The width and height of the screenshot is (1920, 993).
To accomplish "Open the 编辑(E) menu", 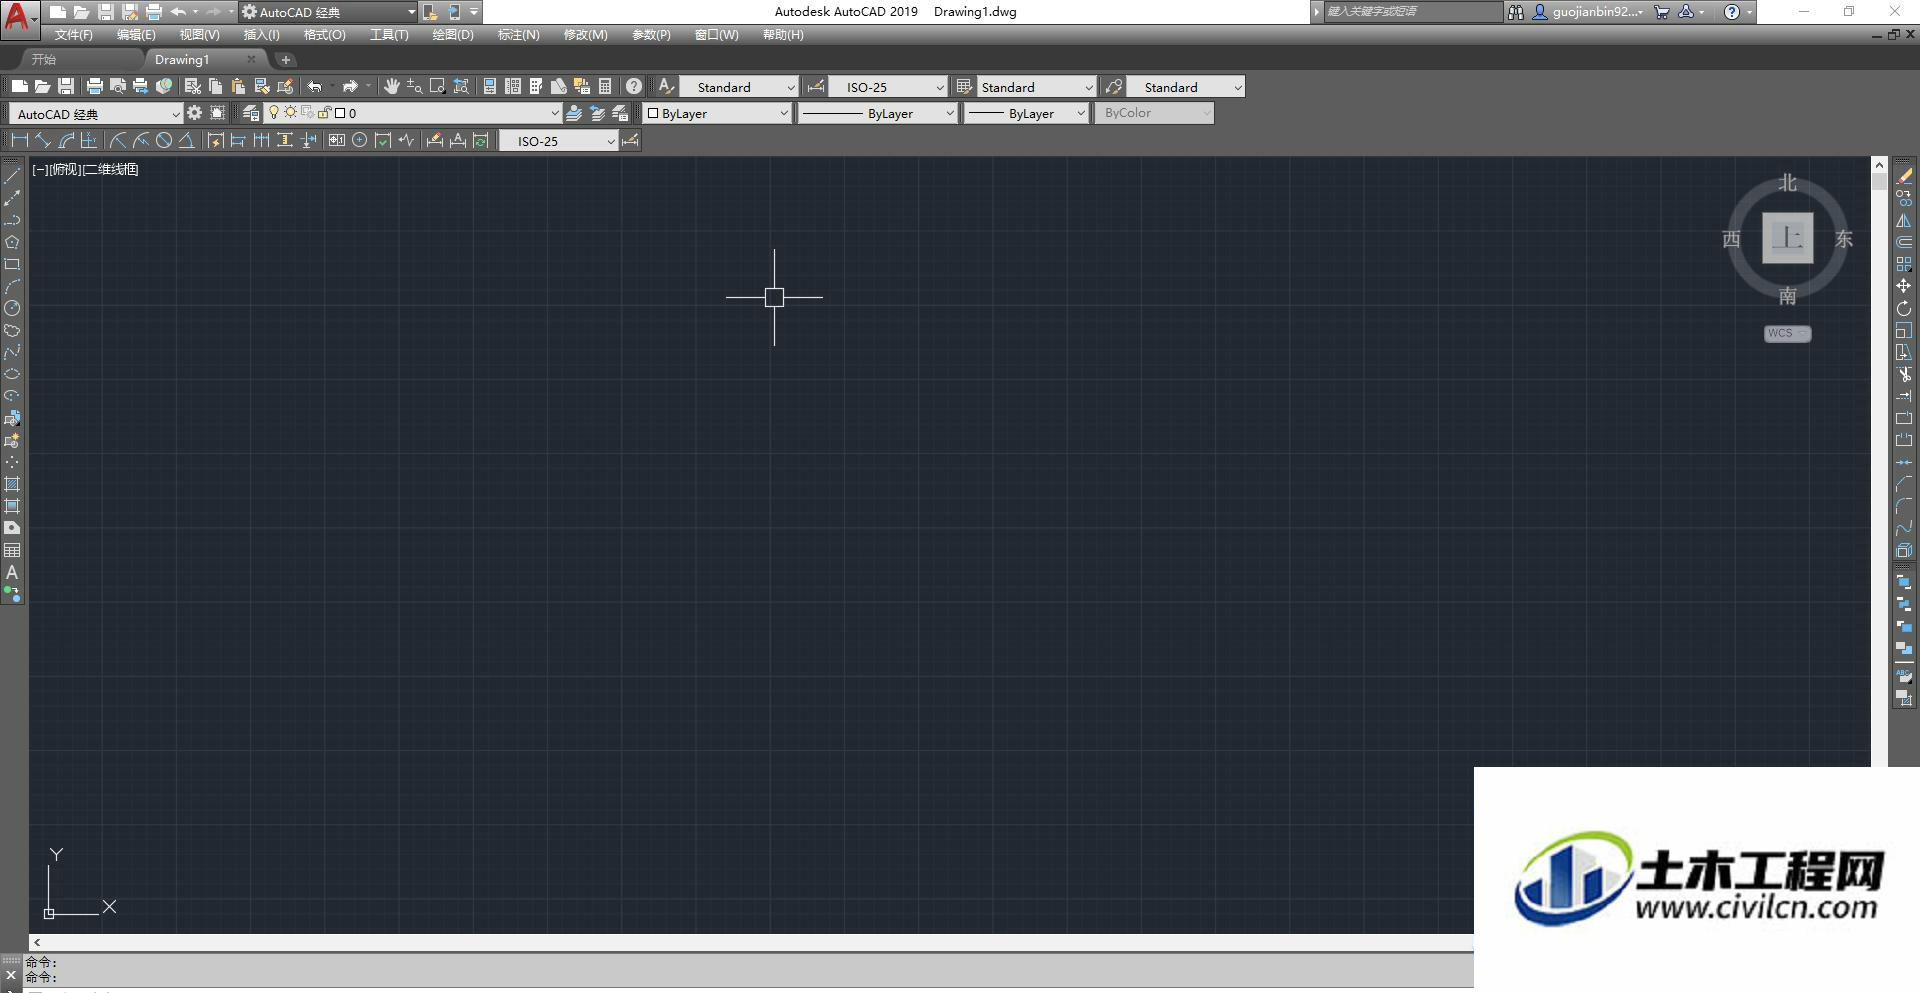I will [136, 35].
